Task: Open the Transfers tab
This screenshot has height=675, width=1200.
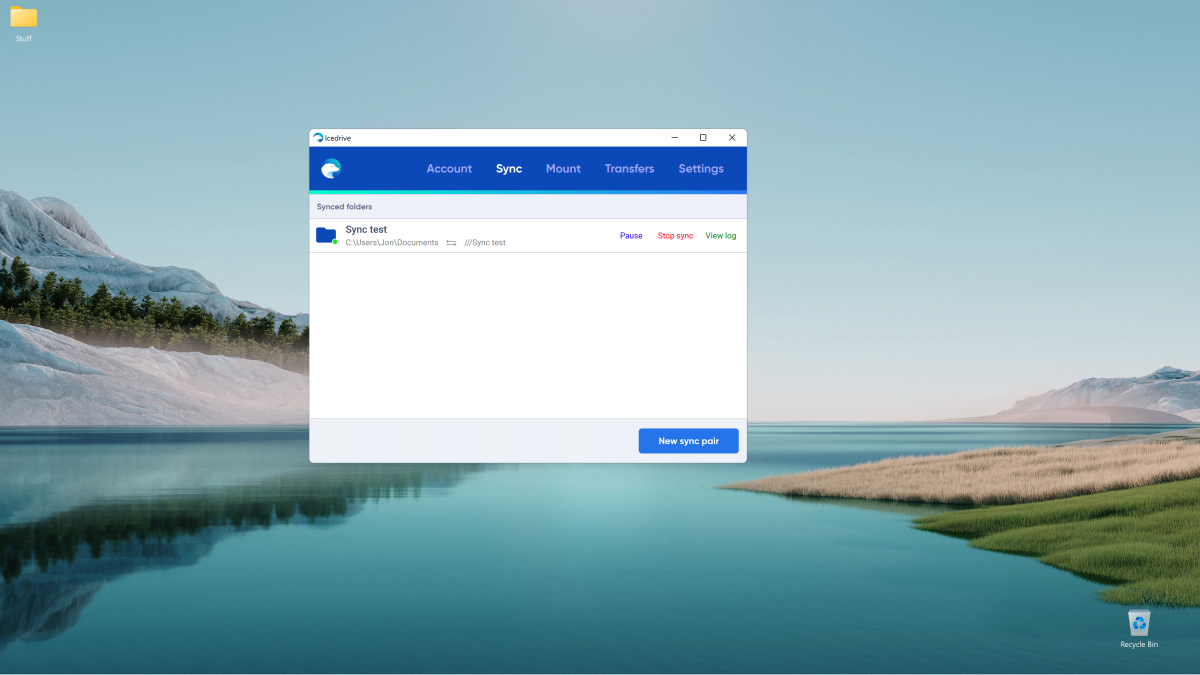Action: click(629, 169)
